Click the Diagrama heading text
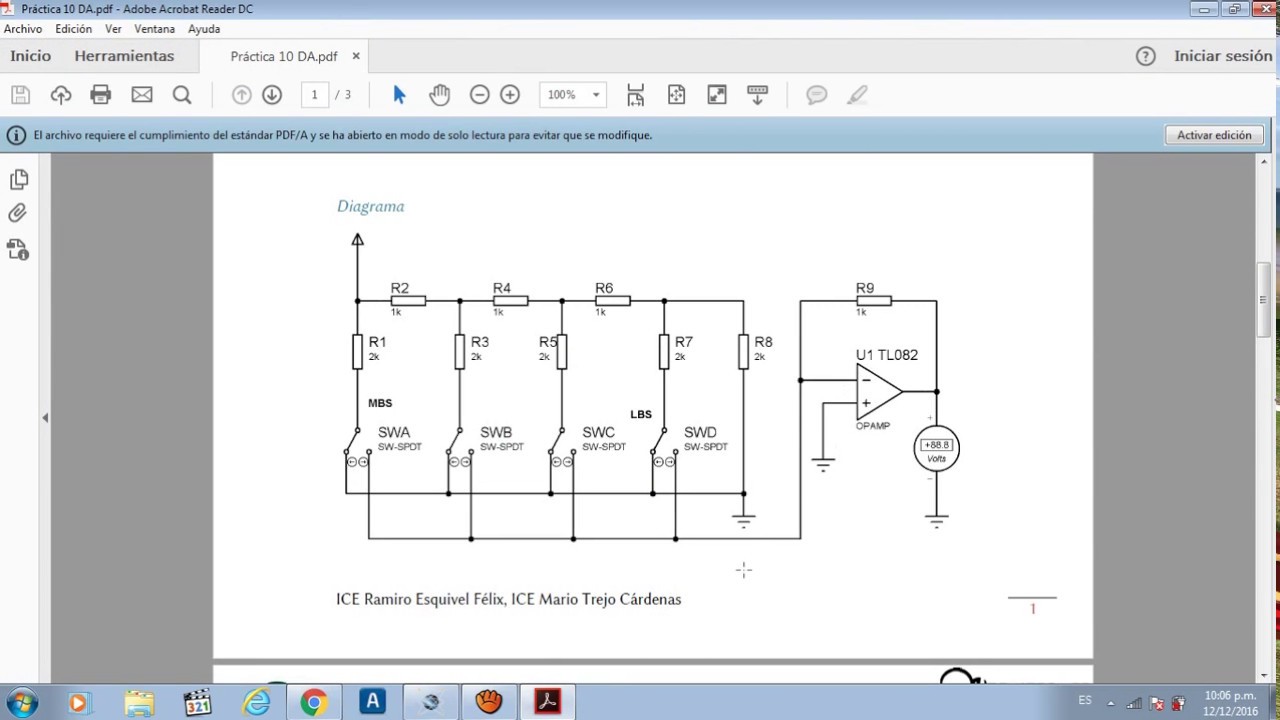 tap(370, 207)
